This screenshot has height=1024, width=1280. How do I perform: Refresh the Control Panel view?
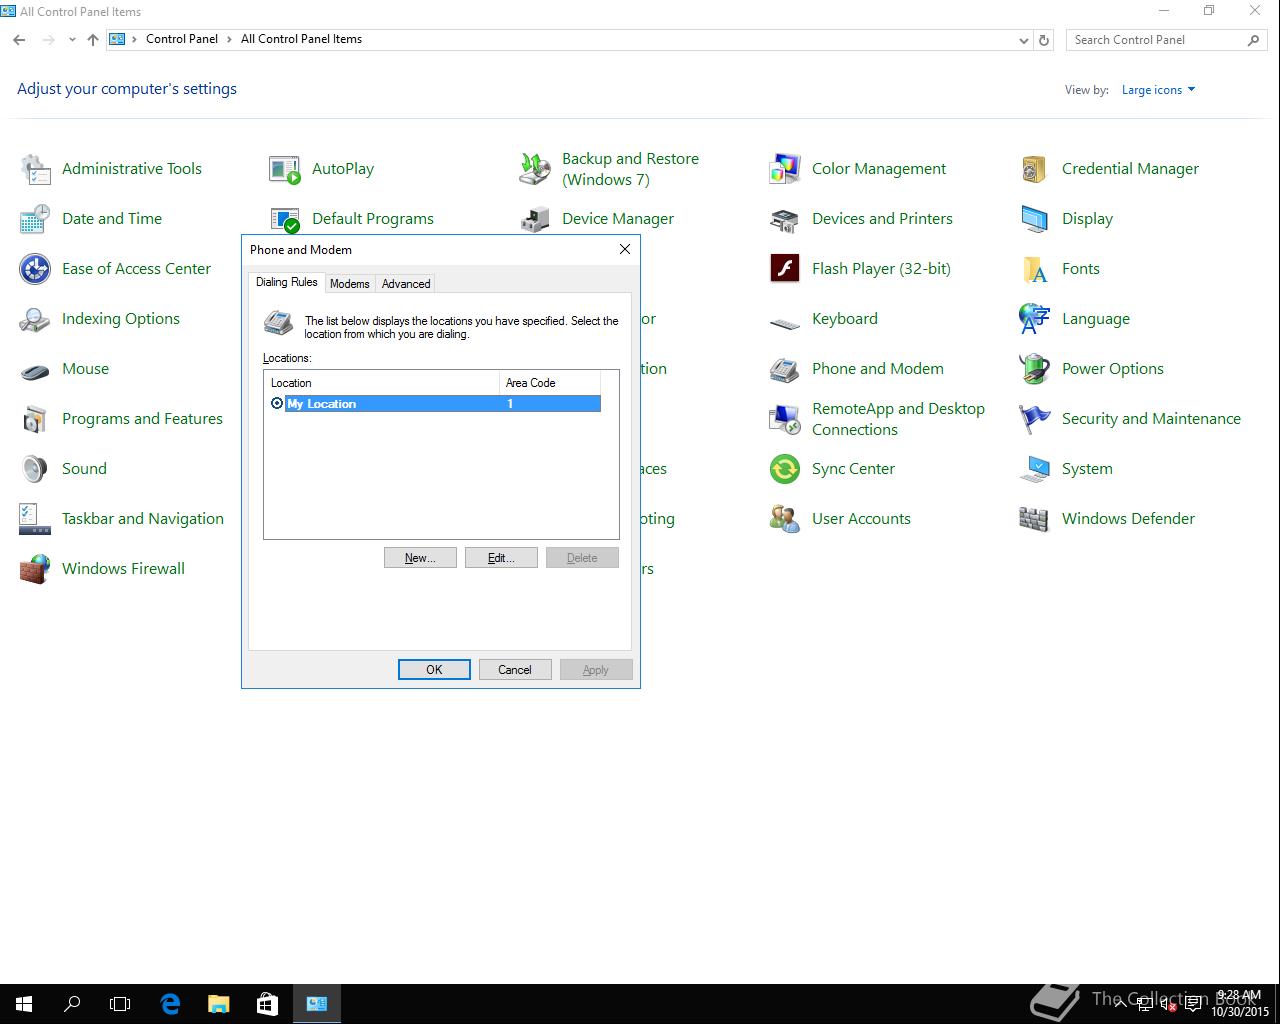(1044, 40)
